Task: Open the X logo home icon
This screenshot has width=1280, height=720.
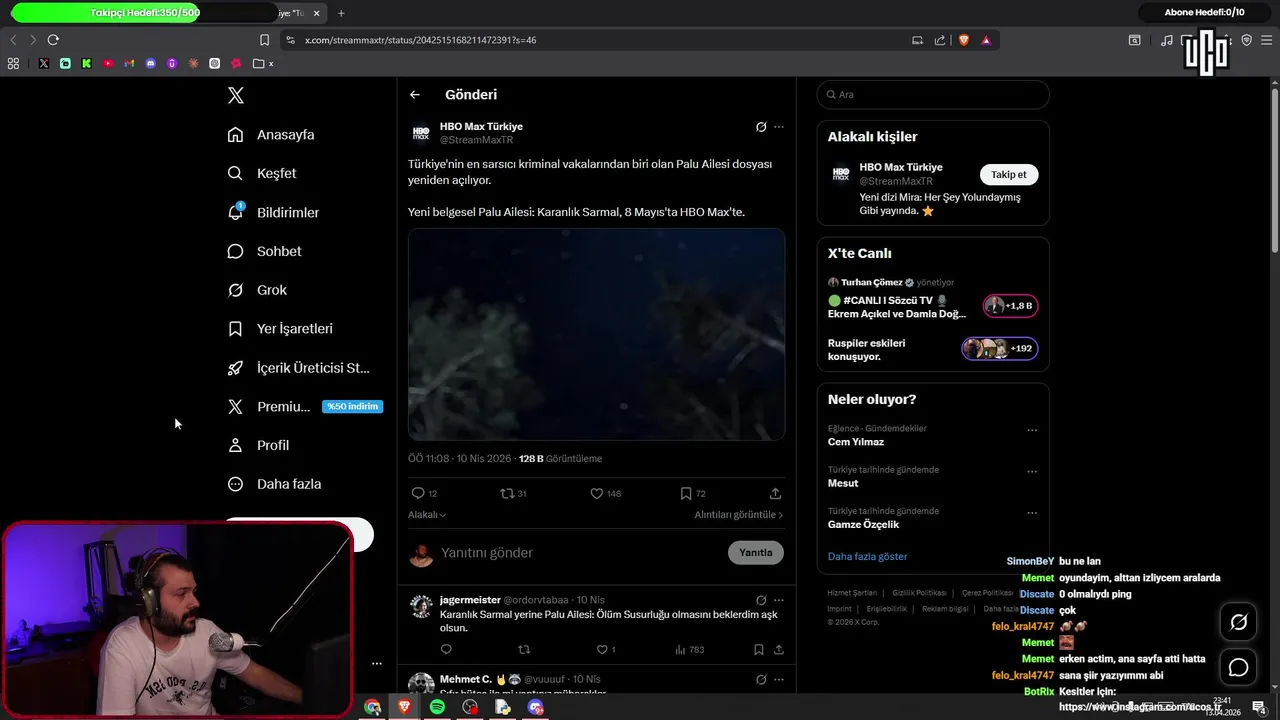Action: (x=236, y=96)
